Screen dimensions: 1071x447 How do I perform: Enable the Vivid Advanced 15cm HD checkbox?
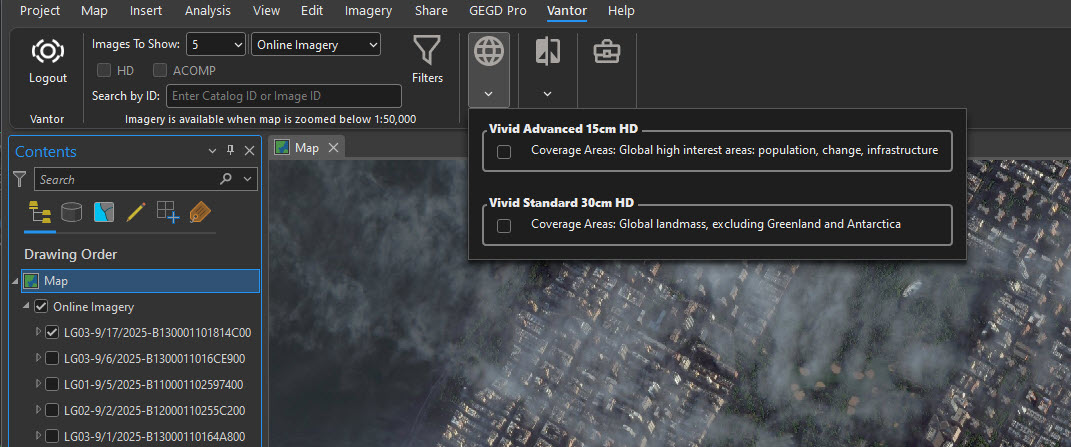[x=504, y=152]
